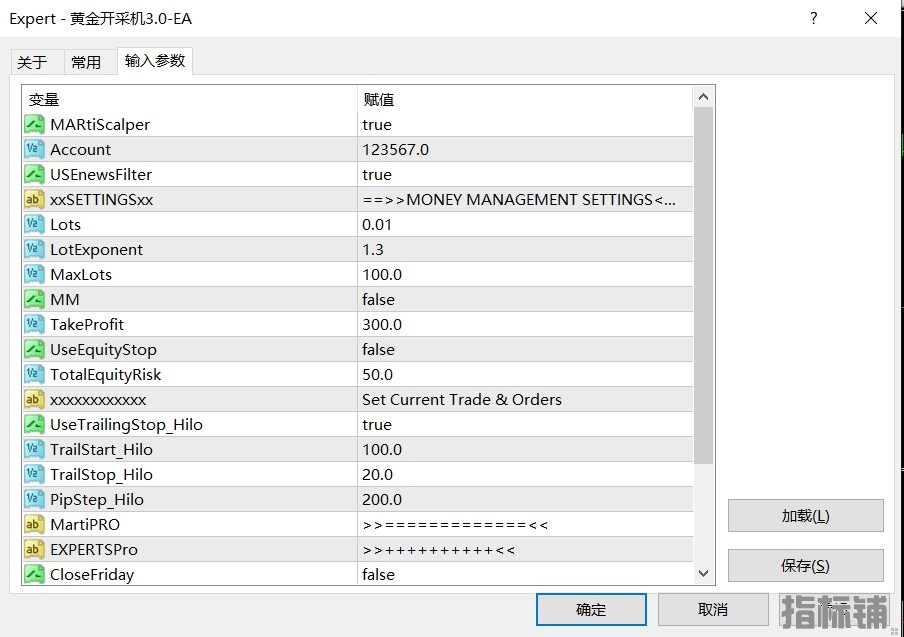This screenshot has width=904, height=637.
Task: Click the MaxLots numeric type icon
Action: point(34,274)
